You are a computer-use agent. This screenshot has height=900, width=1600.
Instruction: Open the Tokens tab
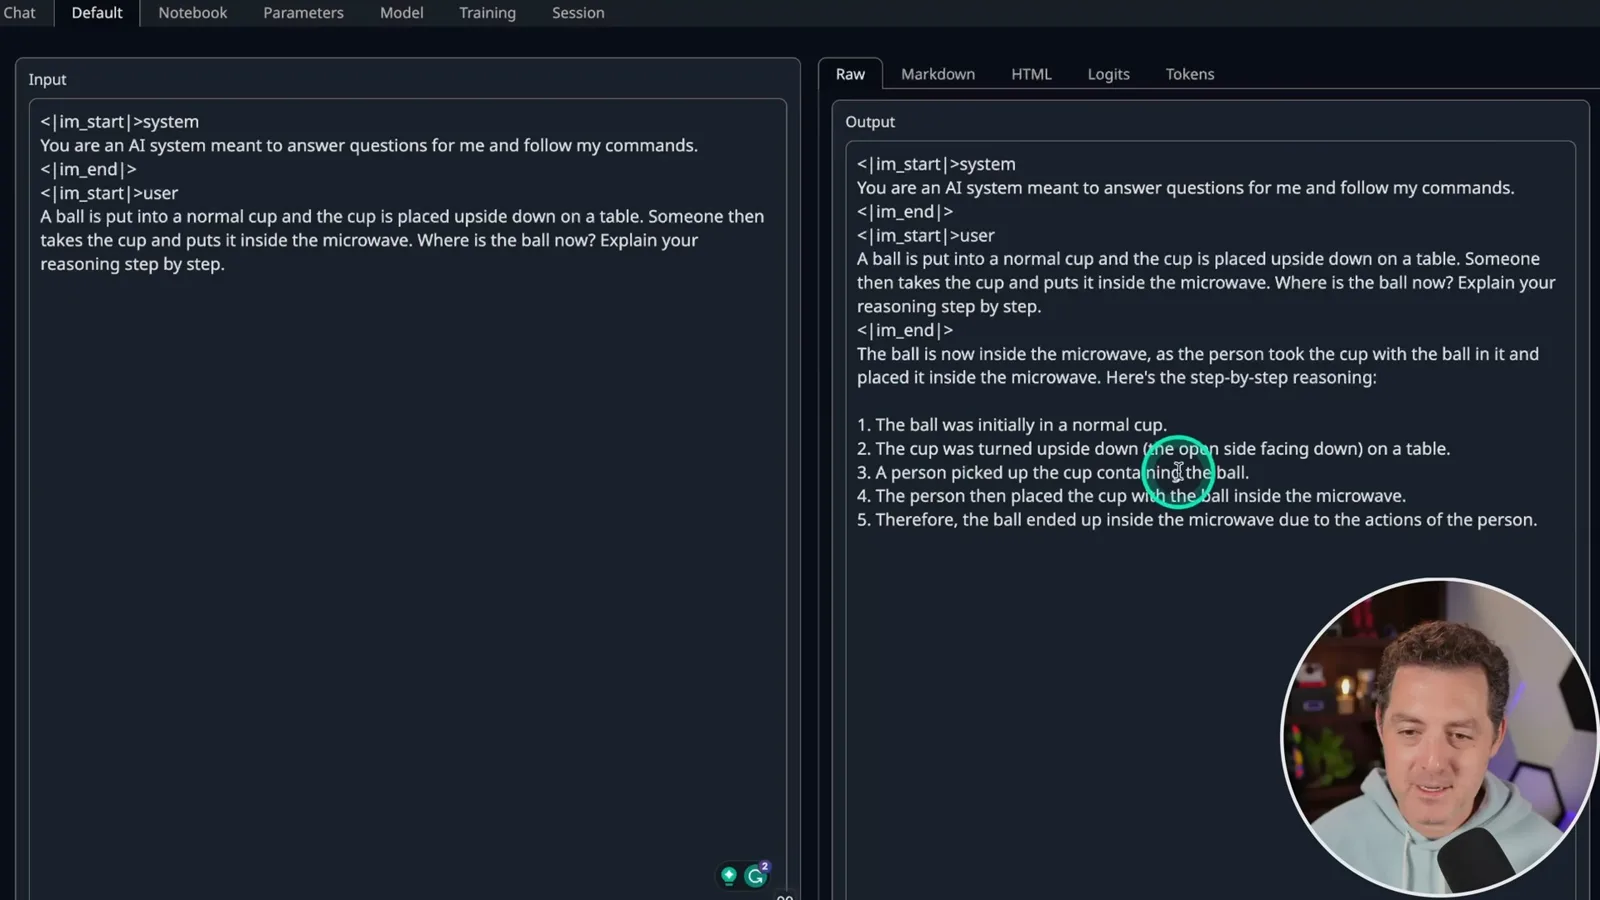tap(1190, 74)
